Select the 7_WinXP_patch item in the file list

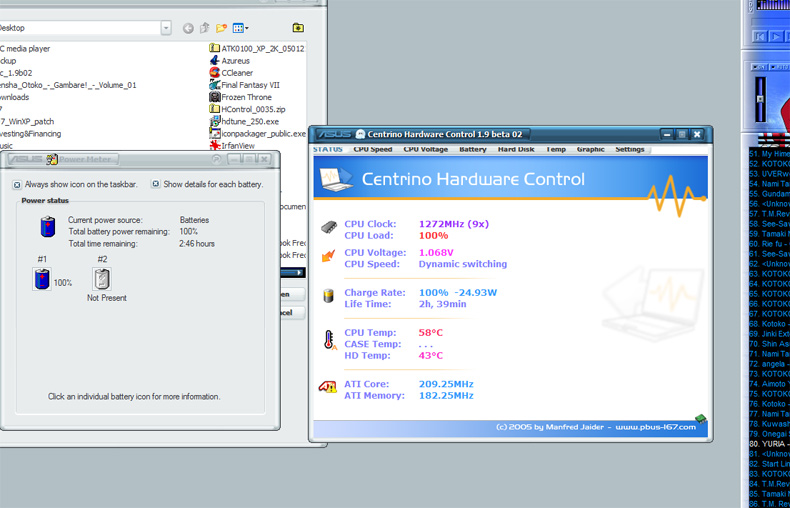point(27,121)
